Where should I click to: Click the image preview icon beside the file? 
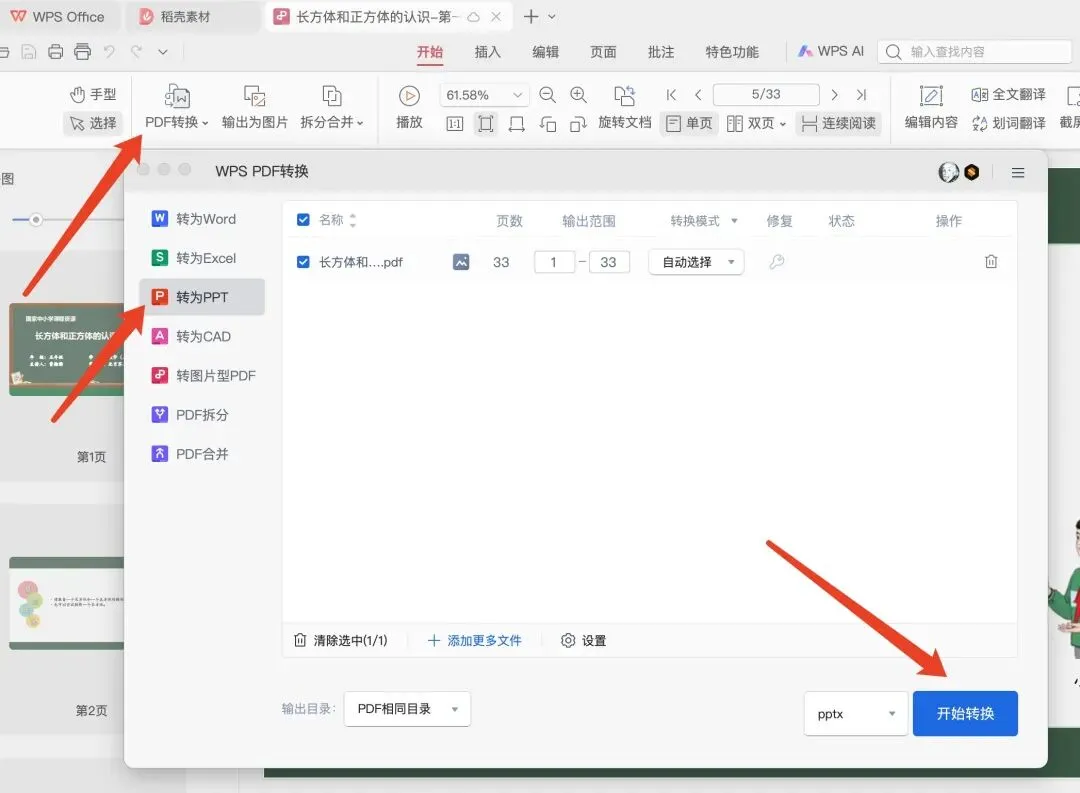click(461, 262)
